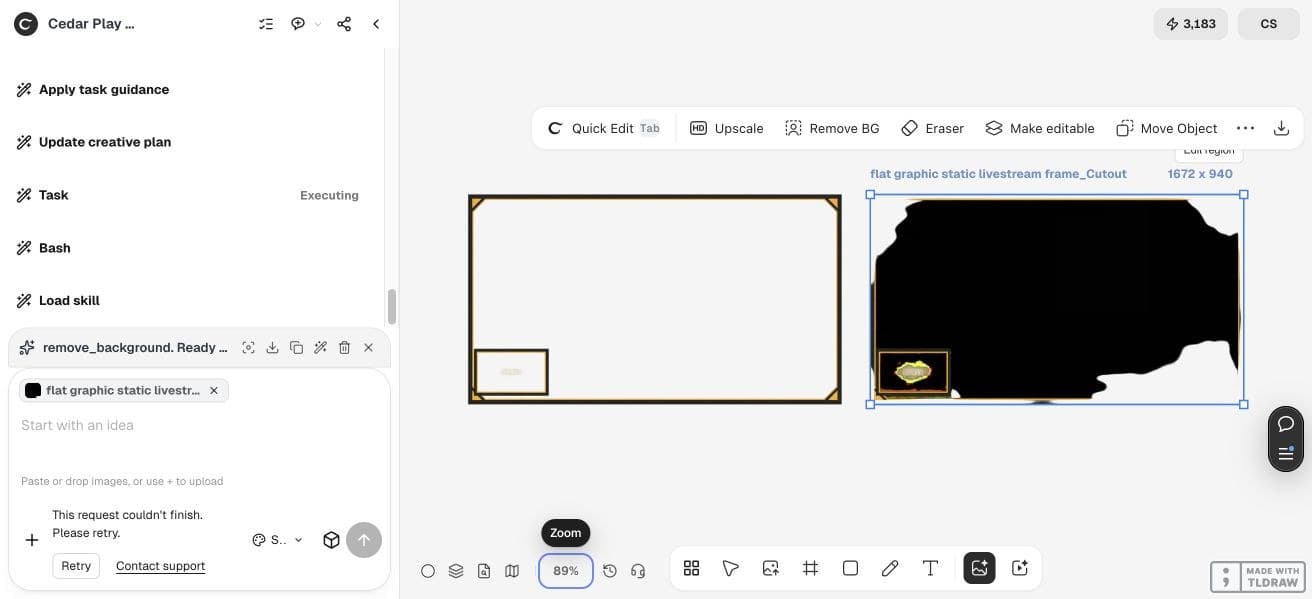The image size is (1312, 599).
Task: Focus the Start with an idea prompt field
Action: [x=199, y=426]
